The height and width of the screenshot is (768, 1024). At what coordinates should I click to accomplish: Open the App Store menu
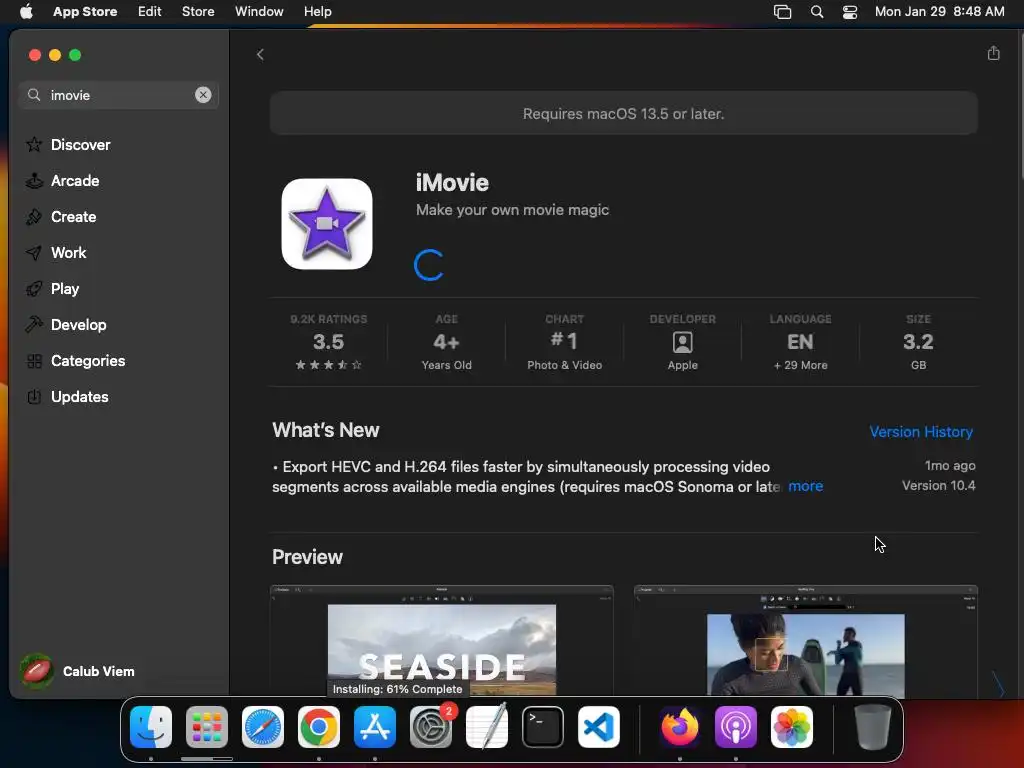pos(85,11)
